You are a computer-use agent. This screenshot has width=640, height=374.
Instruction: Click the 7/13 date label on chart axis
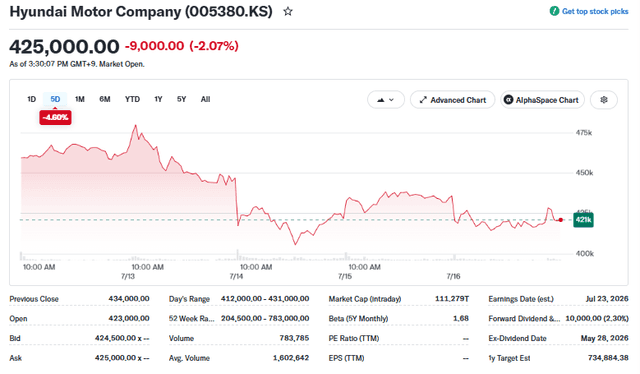point(128,276)
